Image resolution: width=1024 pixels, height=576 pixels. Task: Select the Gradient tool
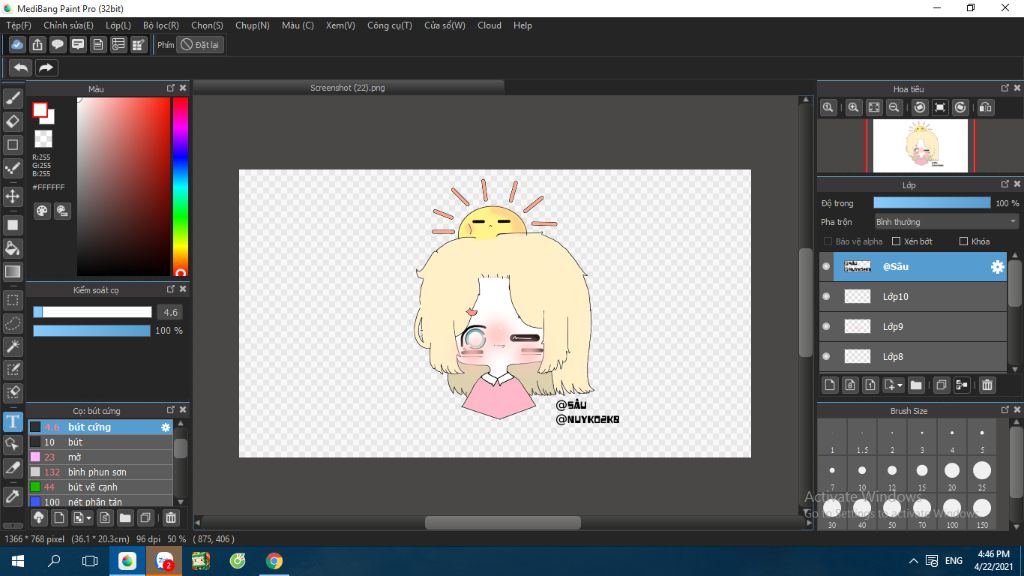pos(12,271)
